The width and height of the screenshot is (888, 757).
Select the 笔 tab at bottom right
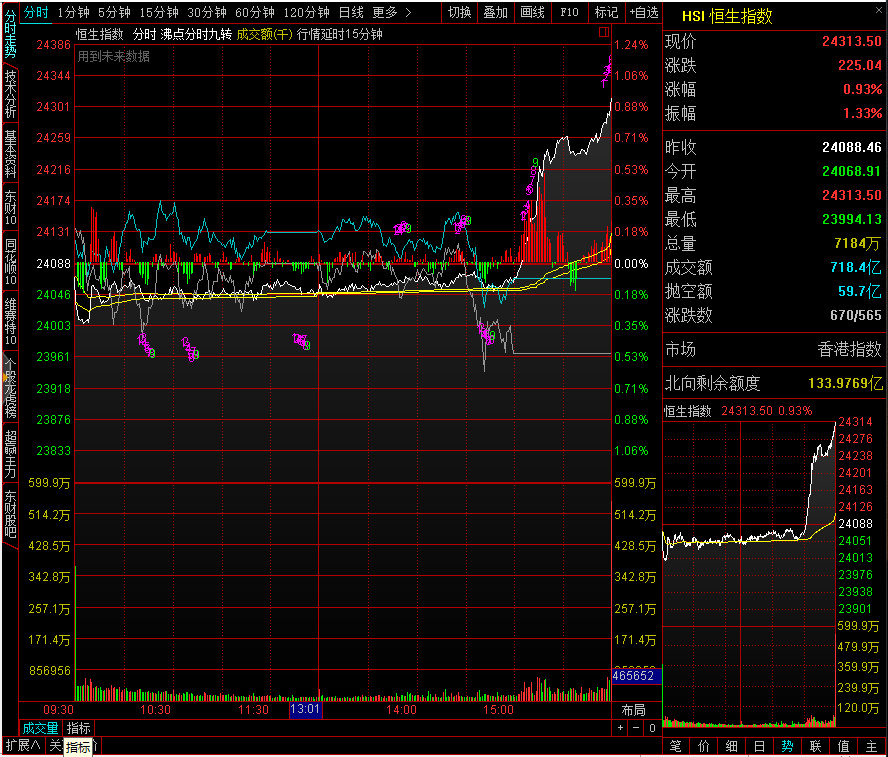coord(675,746)
